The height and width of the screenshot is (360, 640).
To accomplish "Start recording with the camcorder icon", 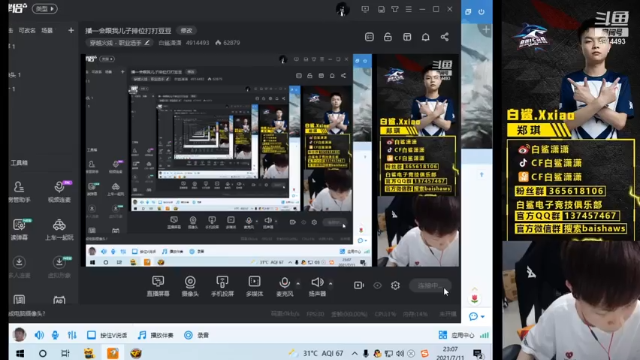I will pos(359,285).
